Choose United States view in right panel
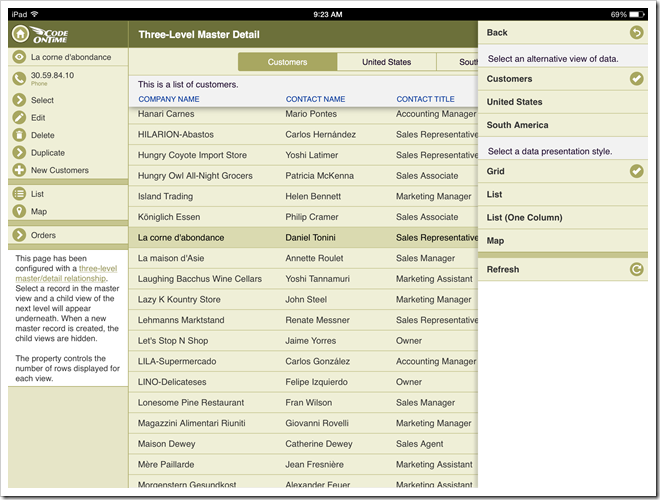 coord(563,102)
